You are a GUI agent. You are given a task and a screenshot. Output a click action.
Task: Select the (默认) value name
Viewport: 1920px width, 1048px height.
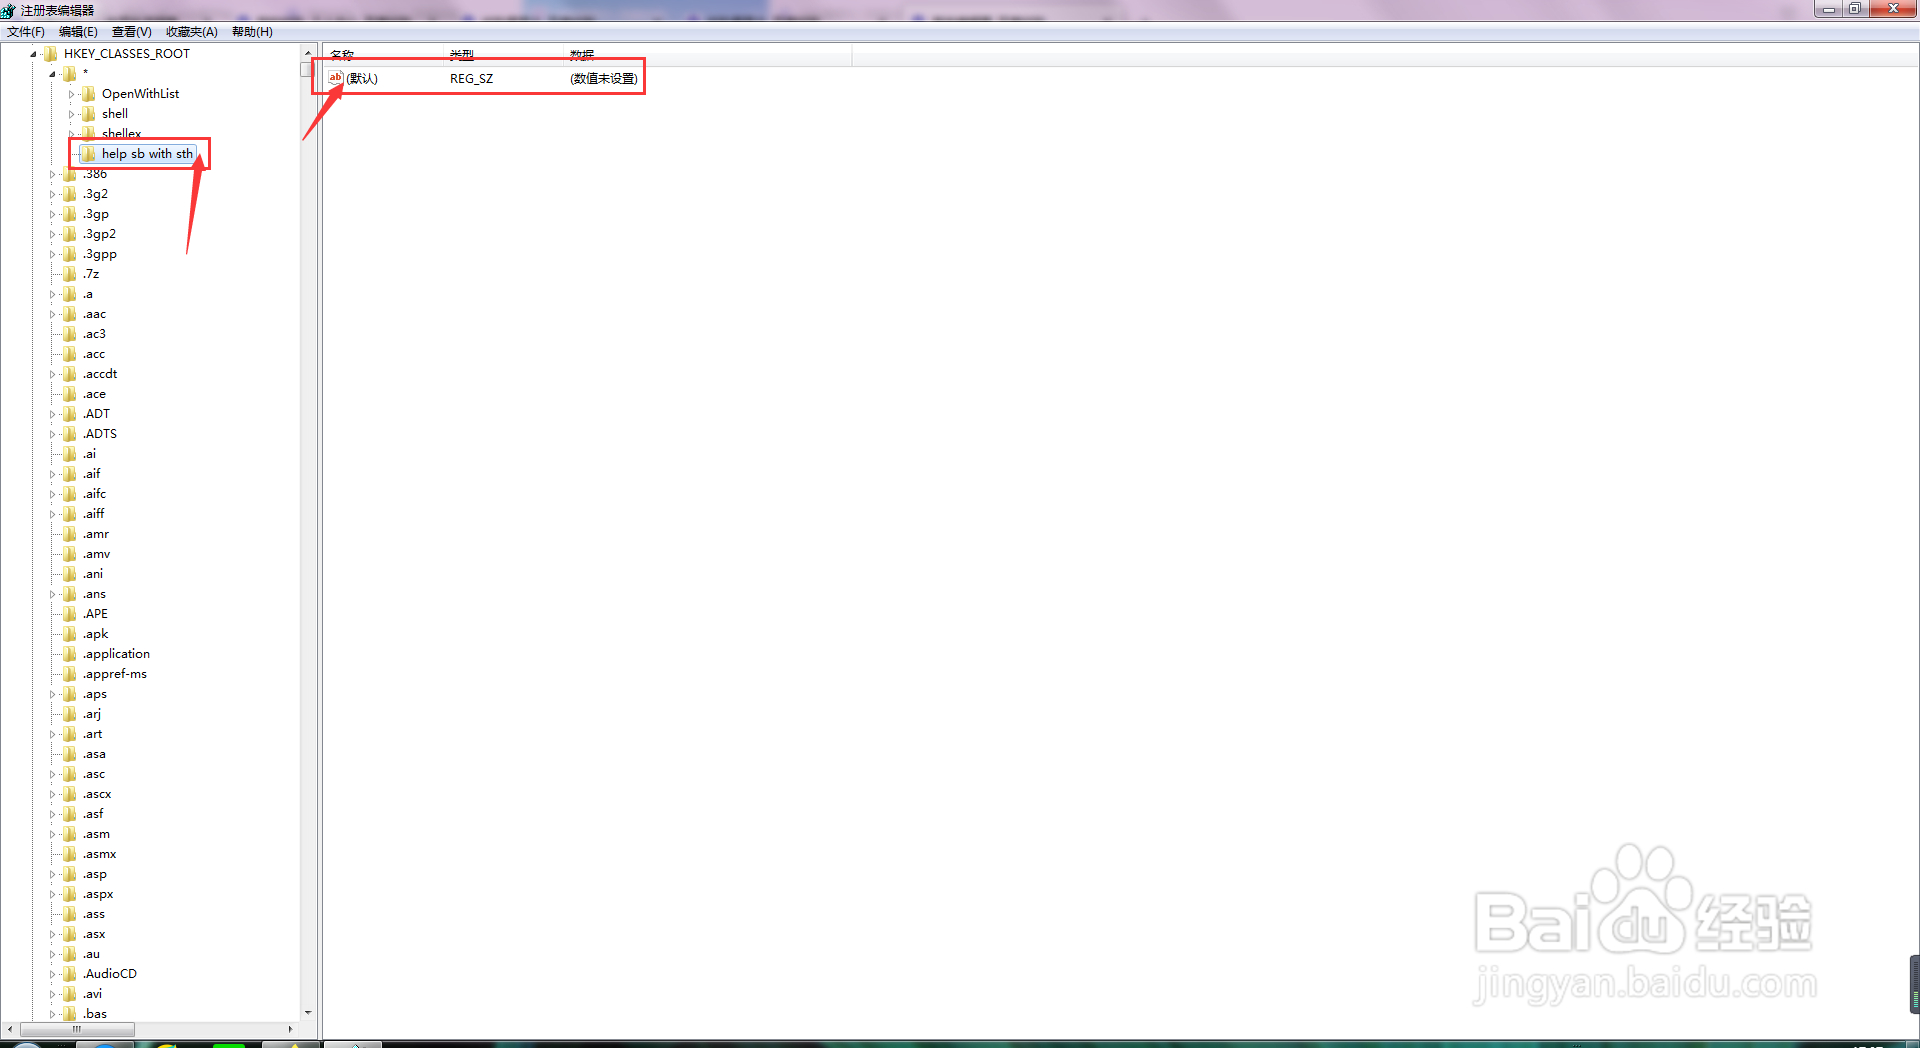(x=362, y=79)
